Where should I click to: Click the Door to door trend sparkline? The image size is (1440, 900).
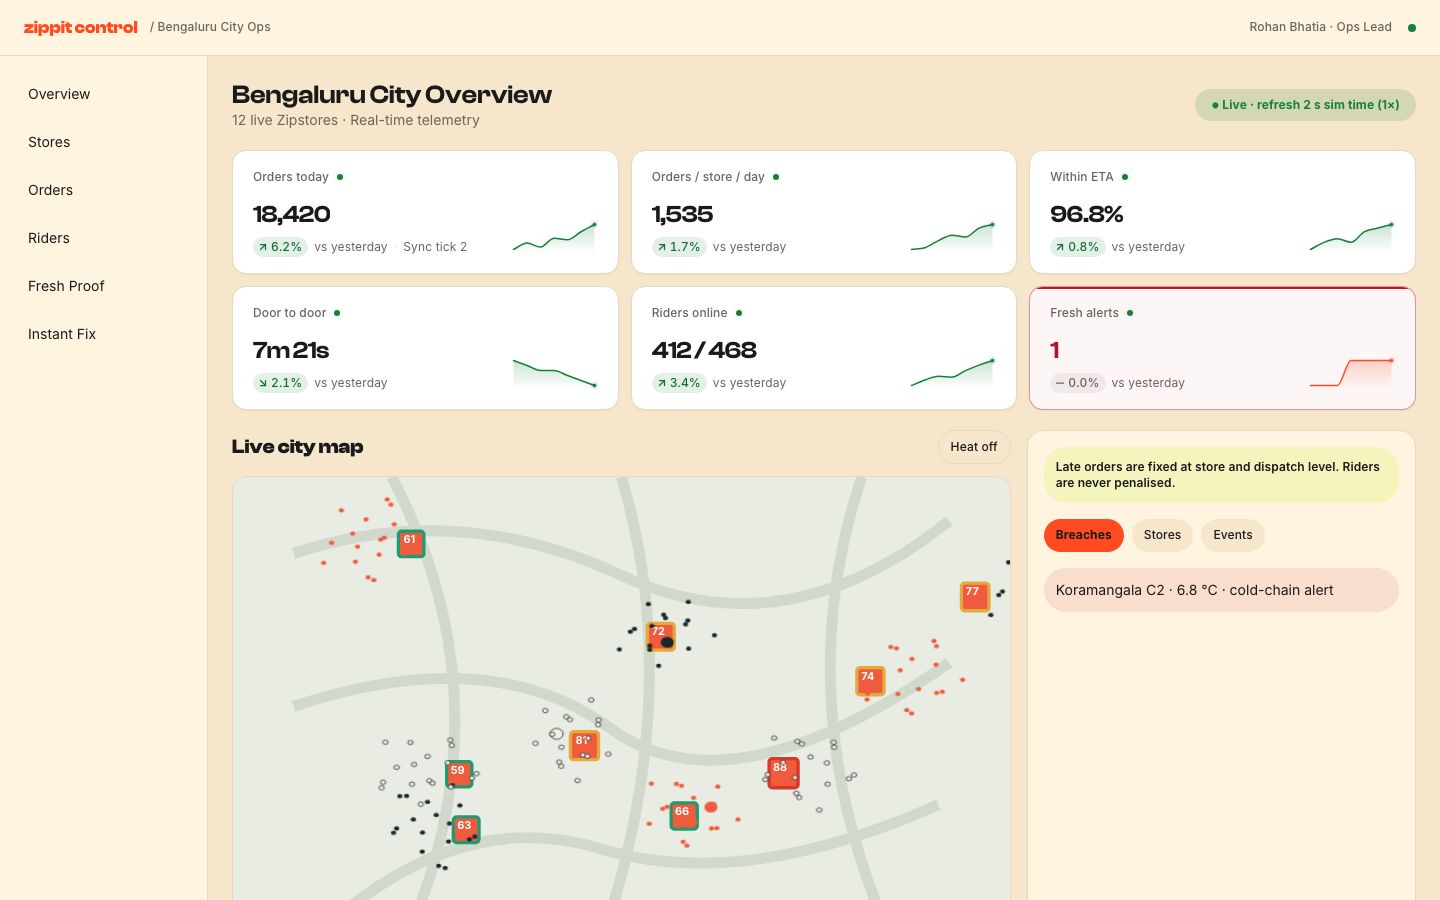click(x=555, y=373)
